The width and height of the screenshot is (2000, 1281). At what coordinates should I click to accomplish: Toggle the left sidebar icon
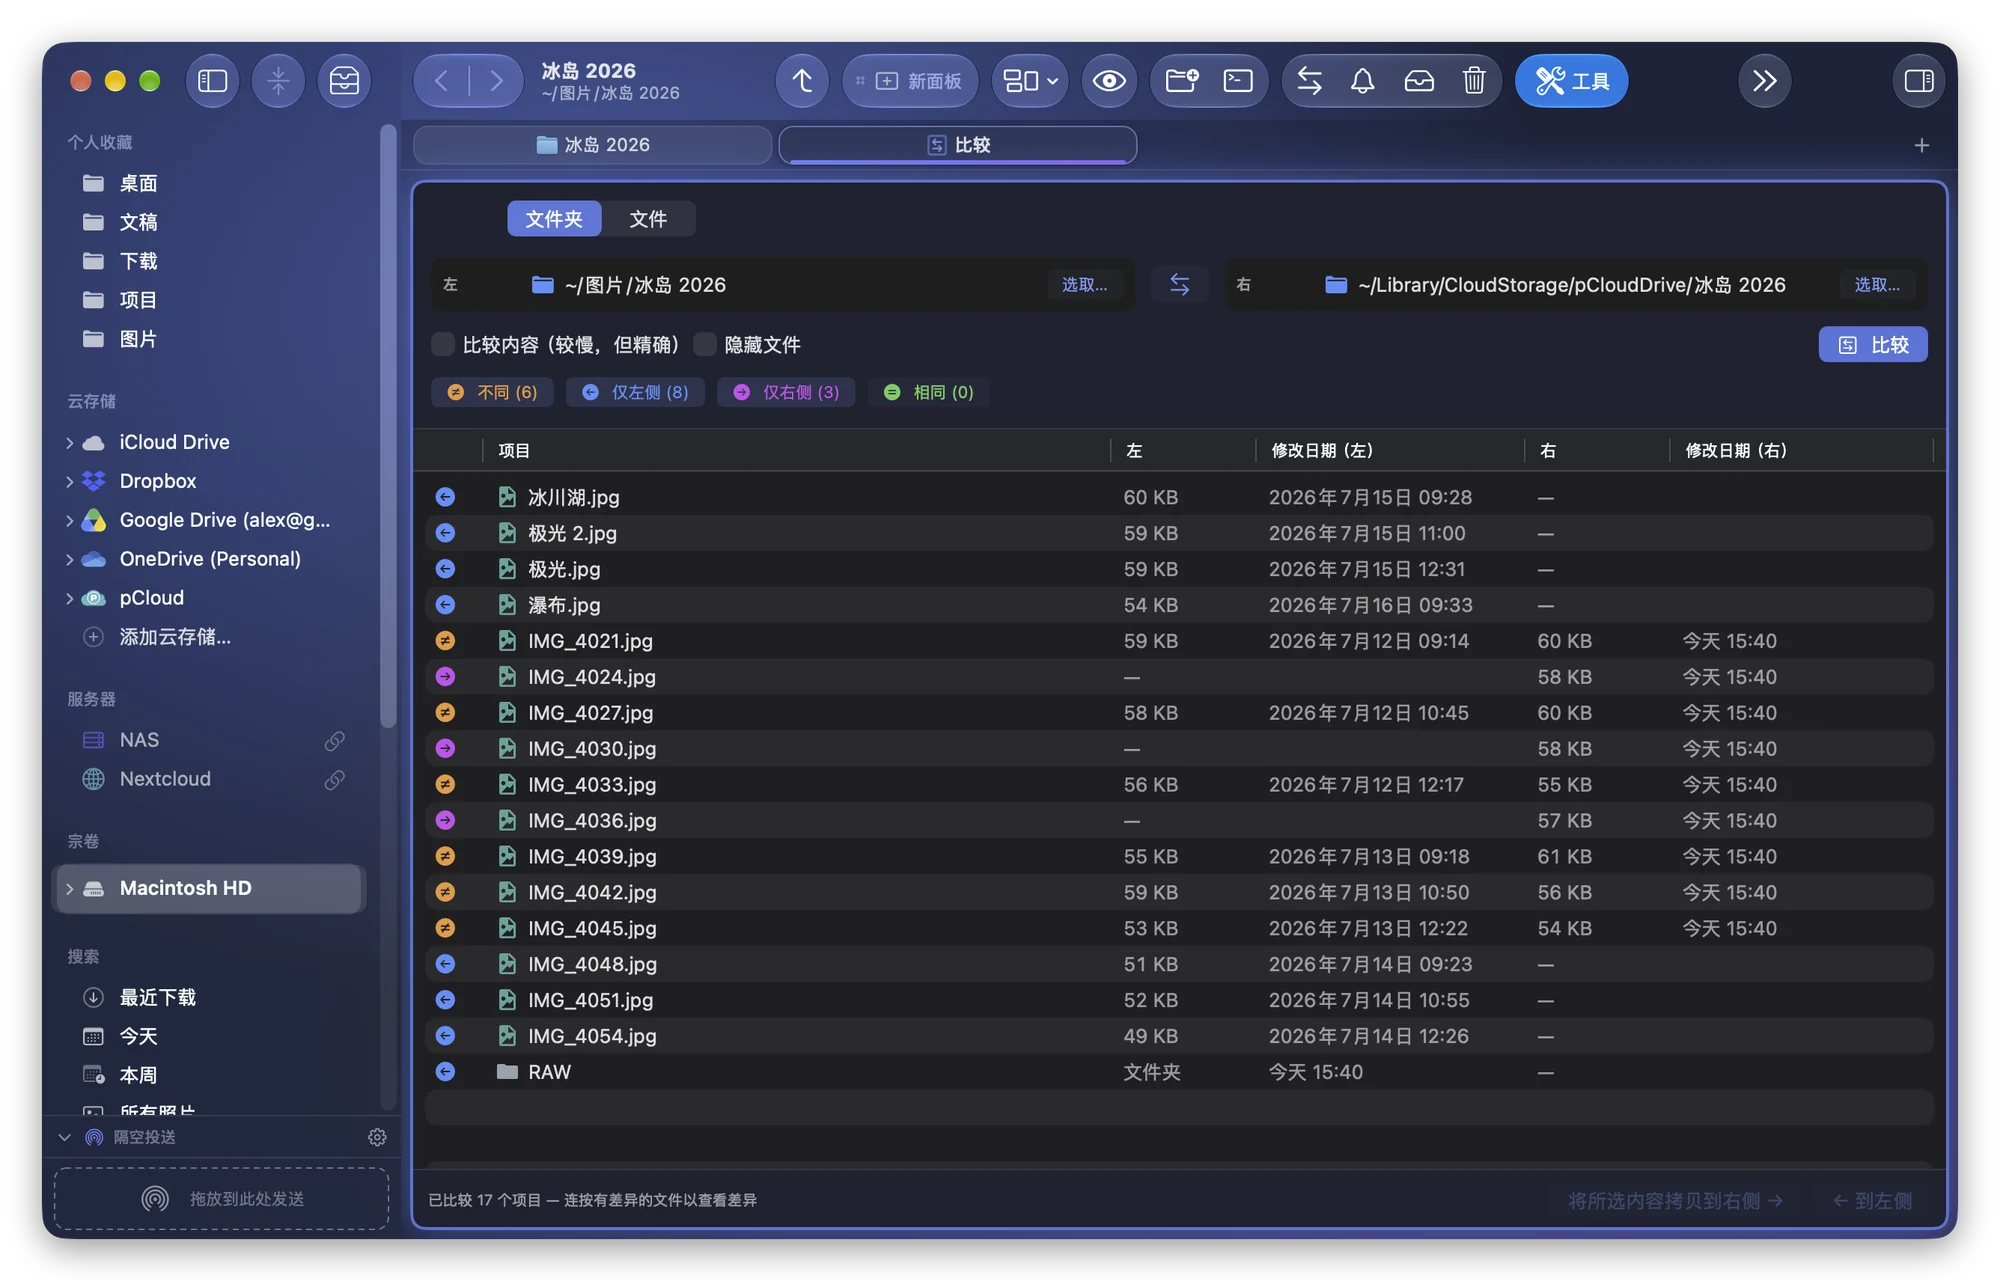coord(213,81)
